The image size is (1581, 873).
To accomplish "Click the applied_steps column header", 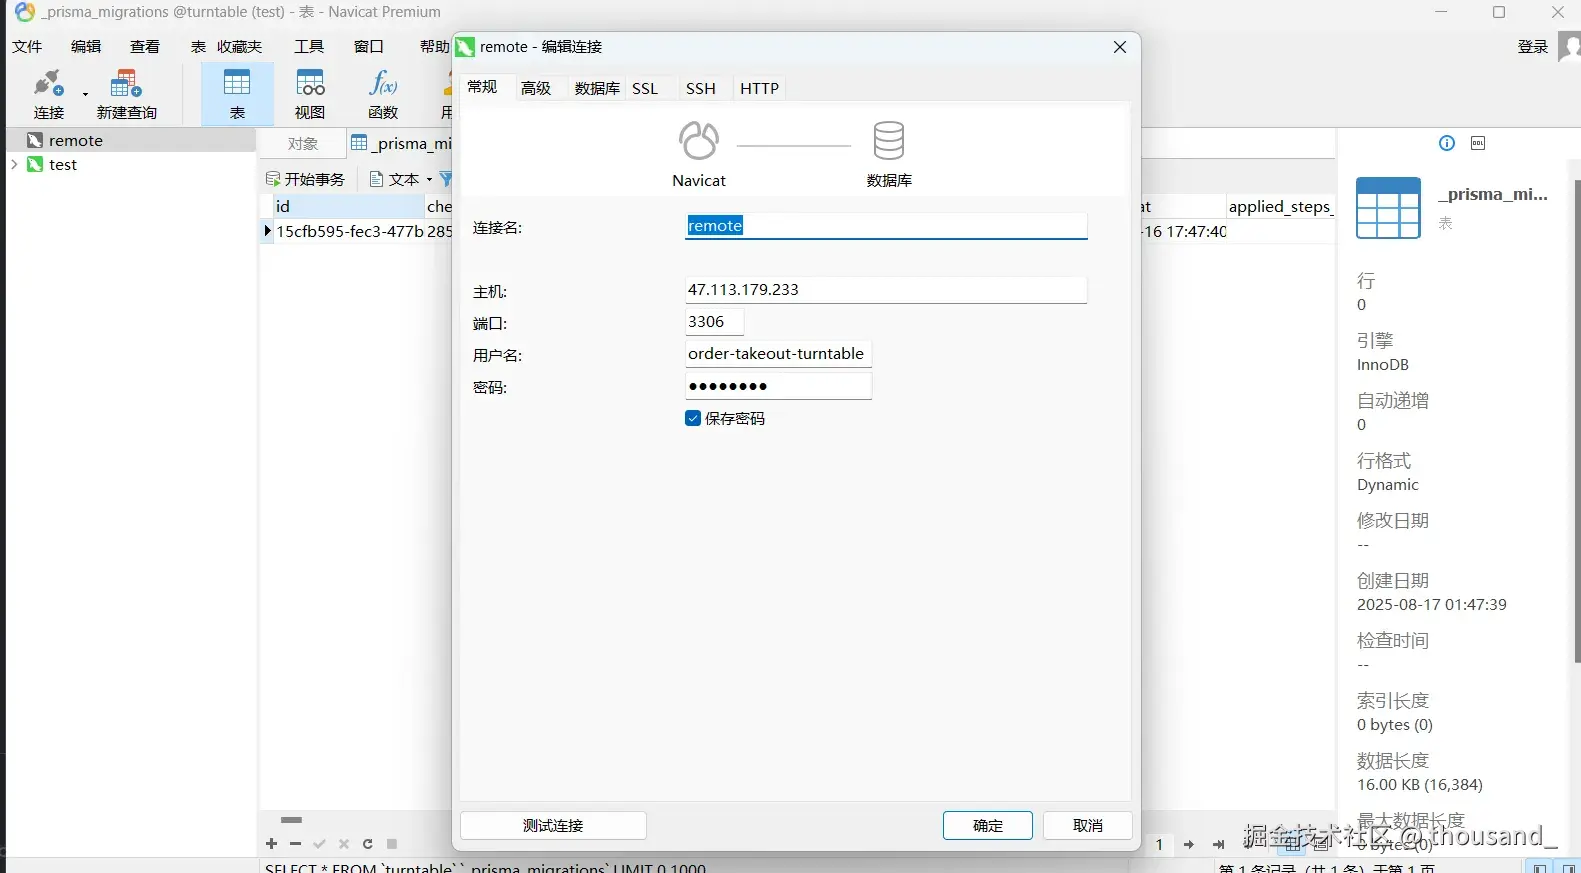I will point(1281,206).
